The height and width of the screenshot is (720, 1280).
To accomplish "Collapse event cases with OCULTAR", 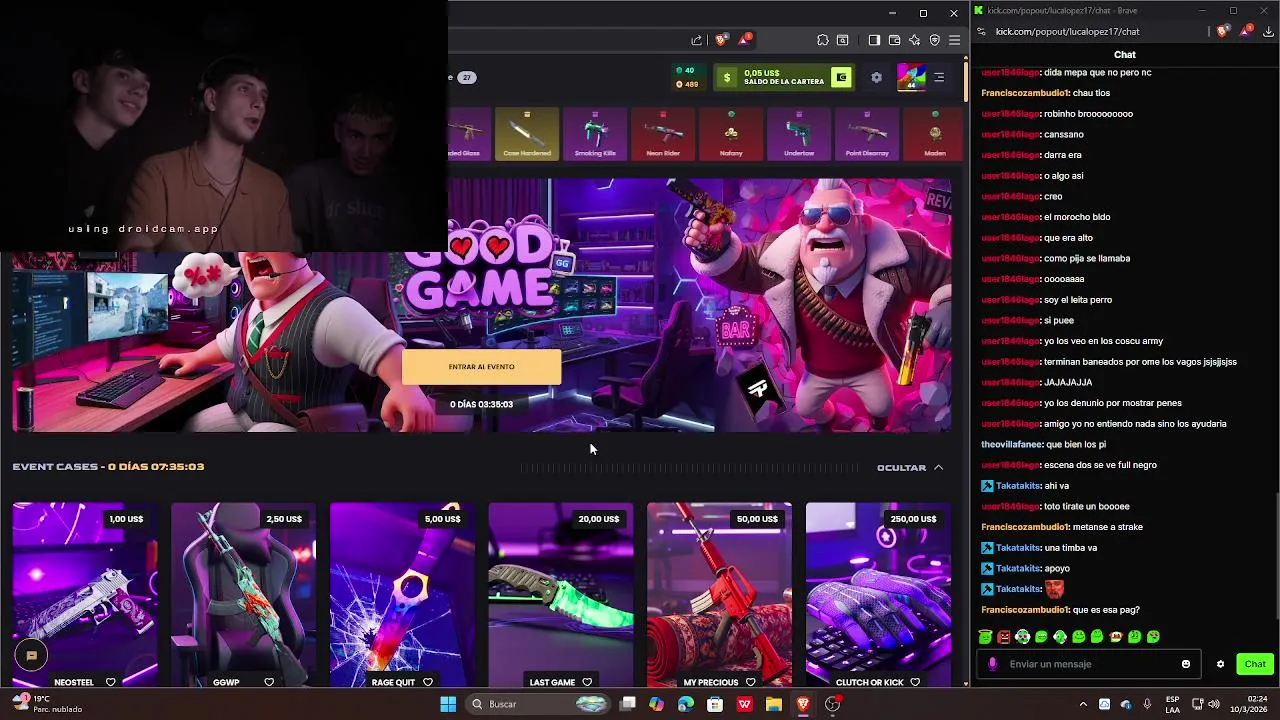I will click(x=910, y=467).
